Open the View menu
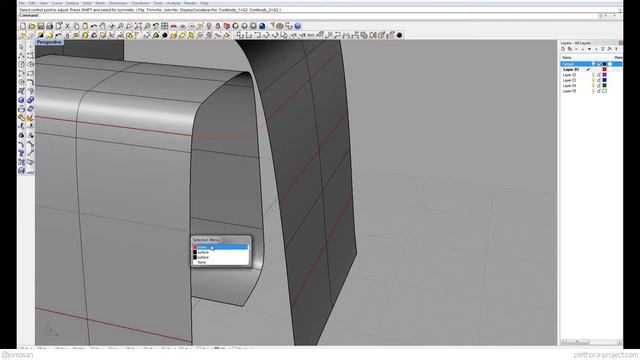 44,3
